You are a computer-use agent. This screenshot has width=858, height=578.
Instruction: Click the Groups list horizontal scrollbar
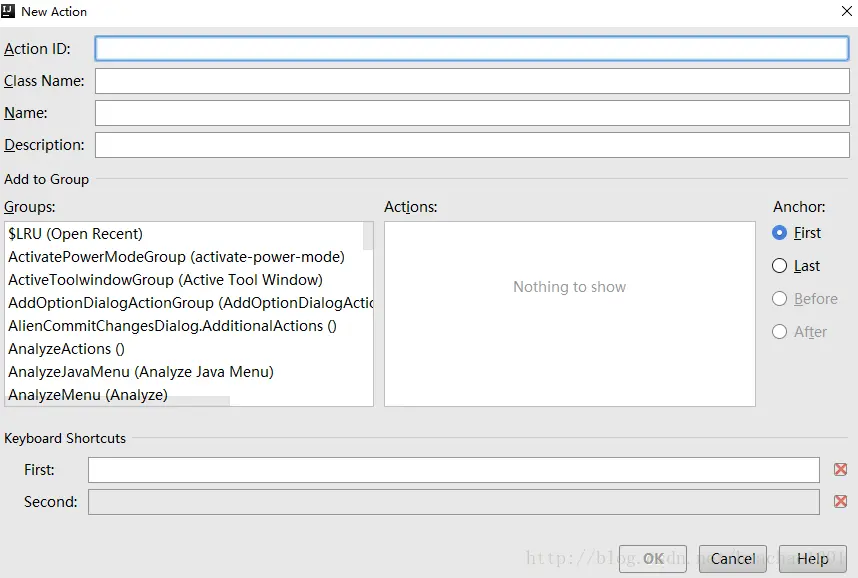click(x=118, y=401)
